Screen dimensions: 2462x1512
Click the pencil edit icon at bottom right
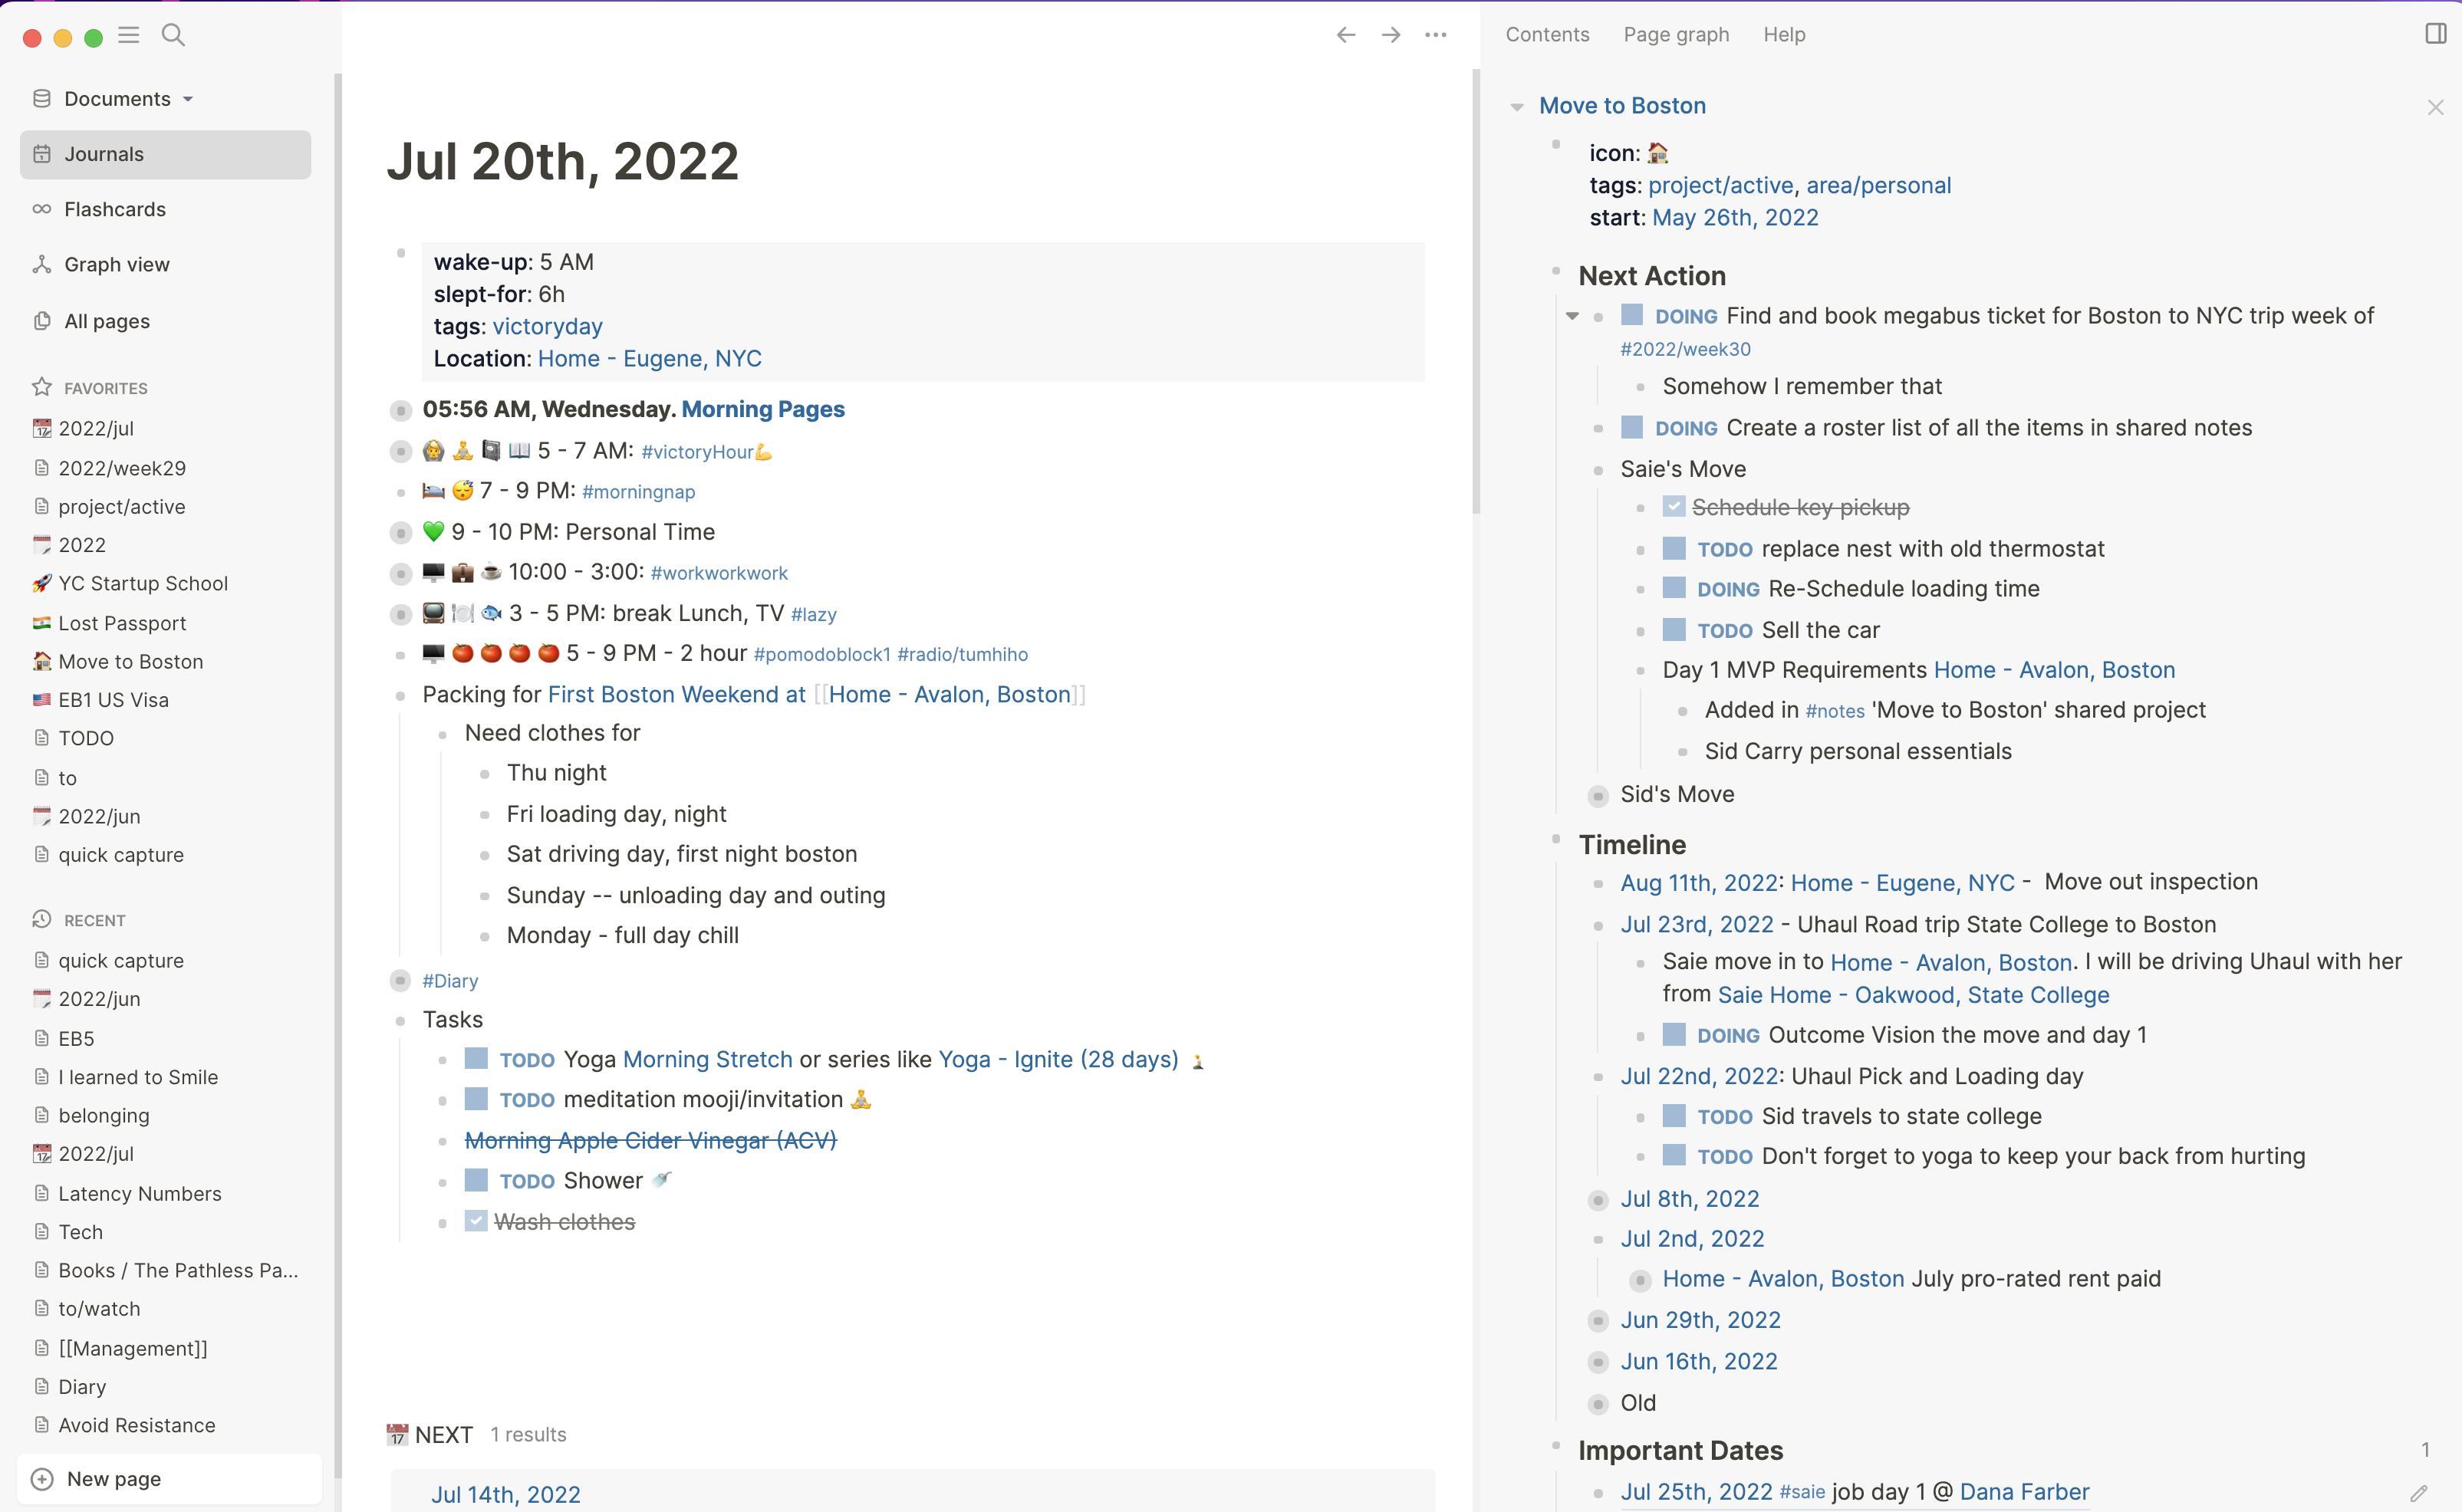2418,1493
